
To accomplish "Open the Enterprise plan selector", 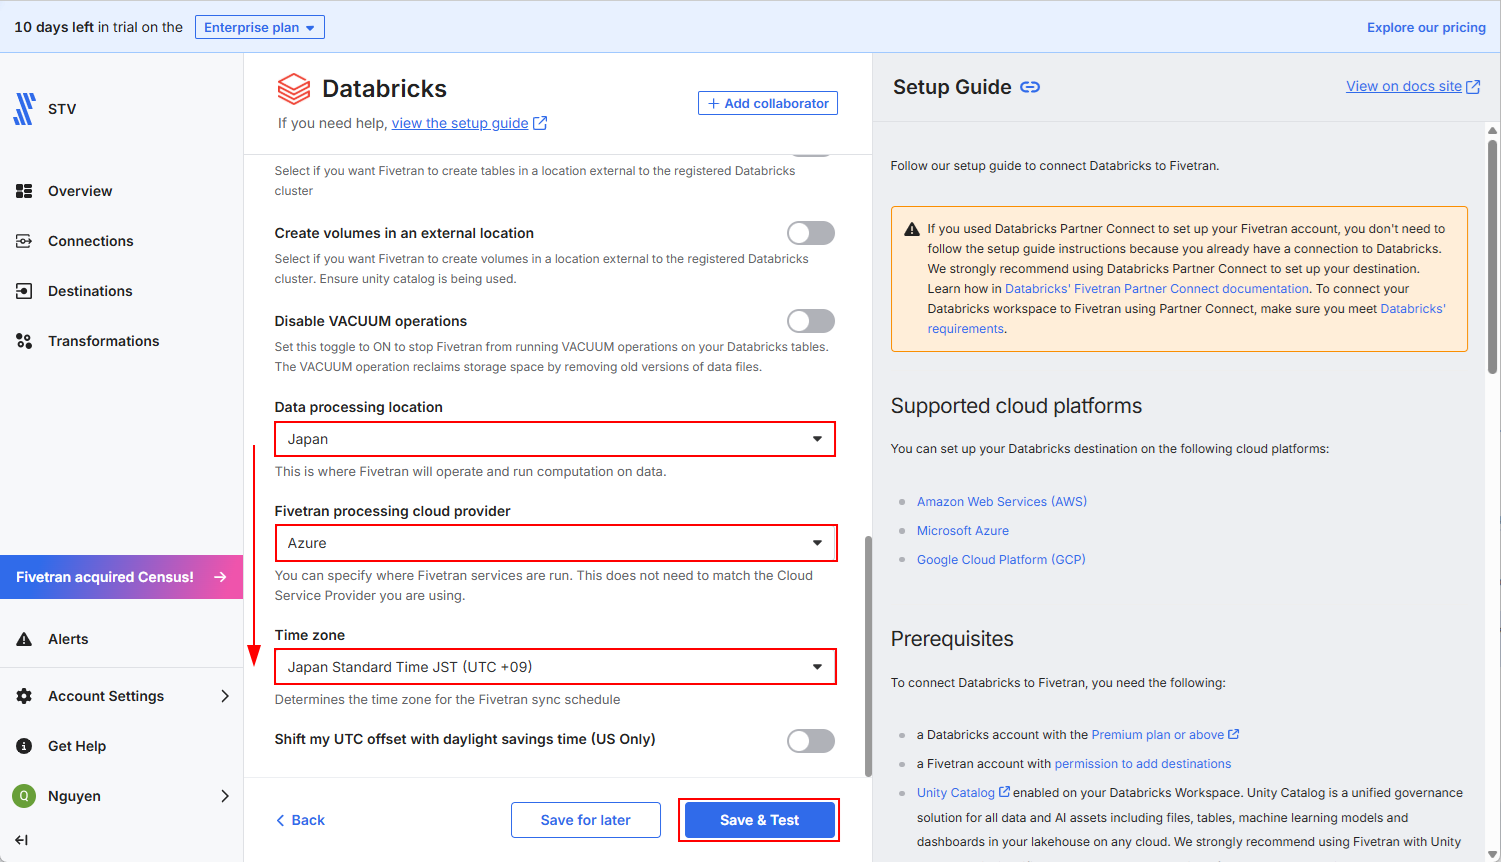I will [x=259, y=28].
